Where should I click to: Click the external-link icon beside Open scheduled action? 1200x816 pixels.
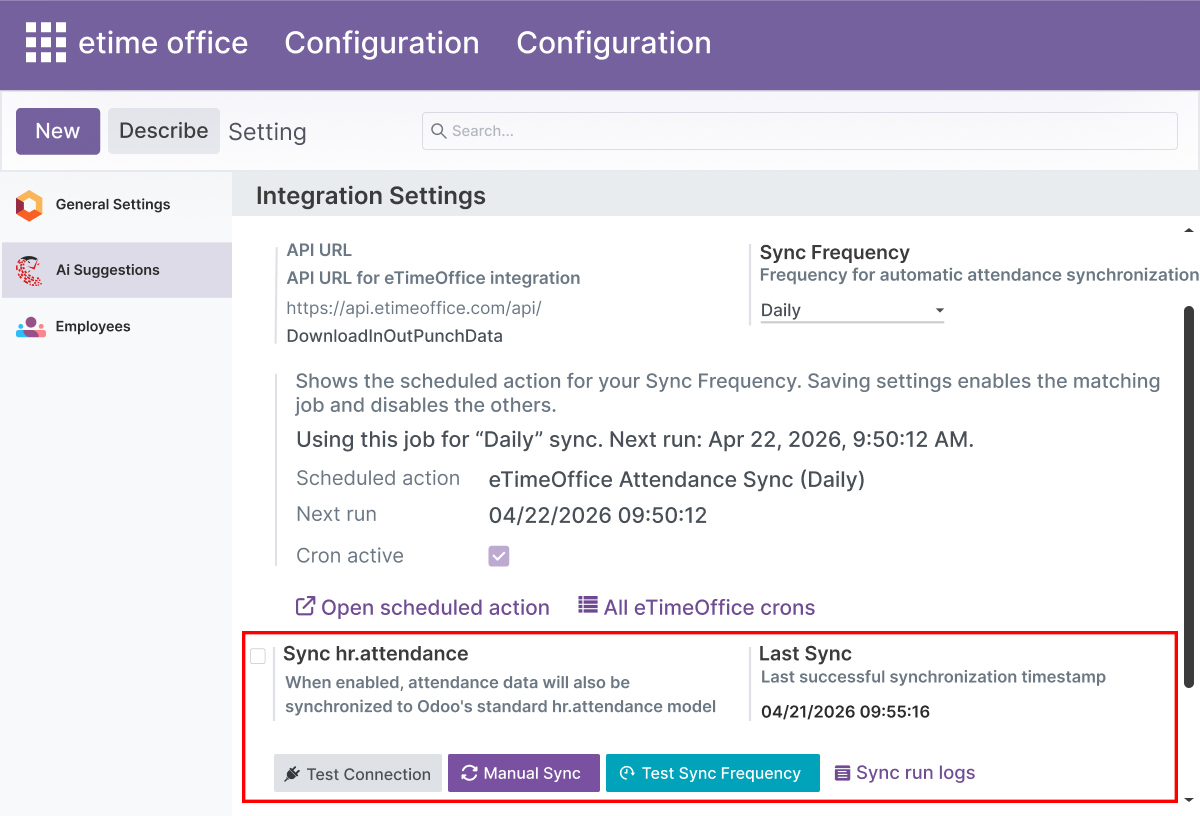[x=306, y=607]
